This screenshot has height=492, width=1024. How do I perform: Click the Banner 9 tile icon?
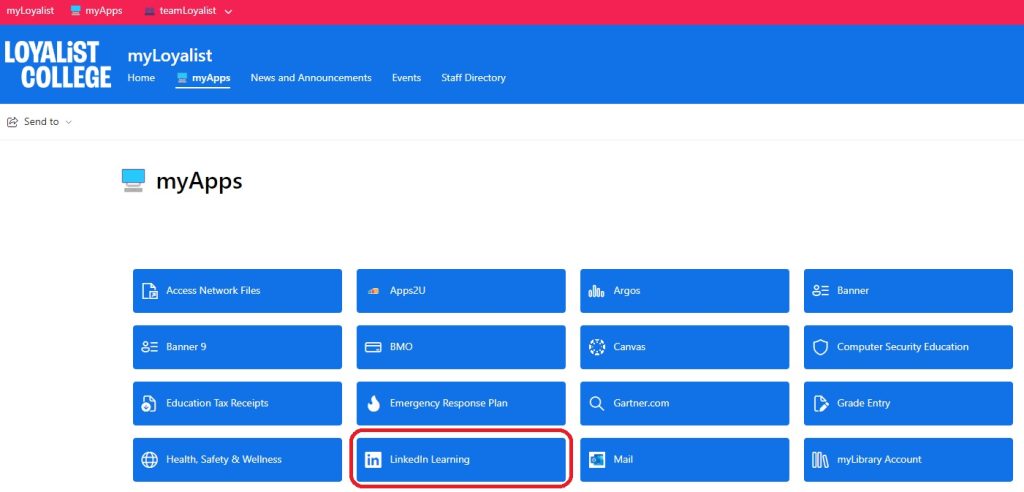(x=150, y=347)
